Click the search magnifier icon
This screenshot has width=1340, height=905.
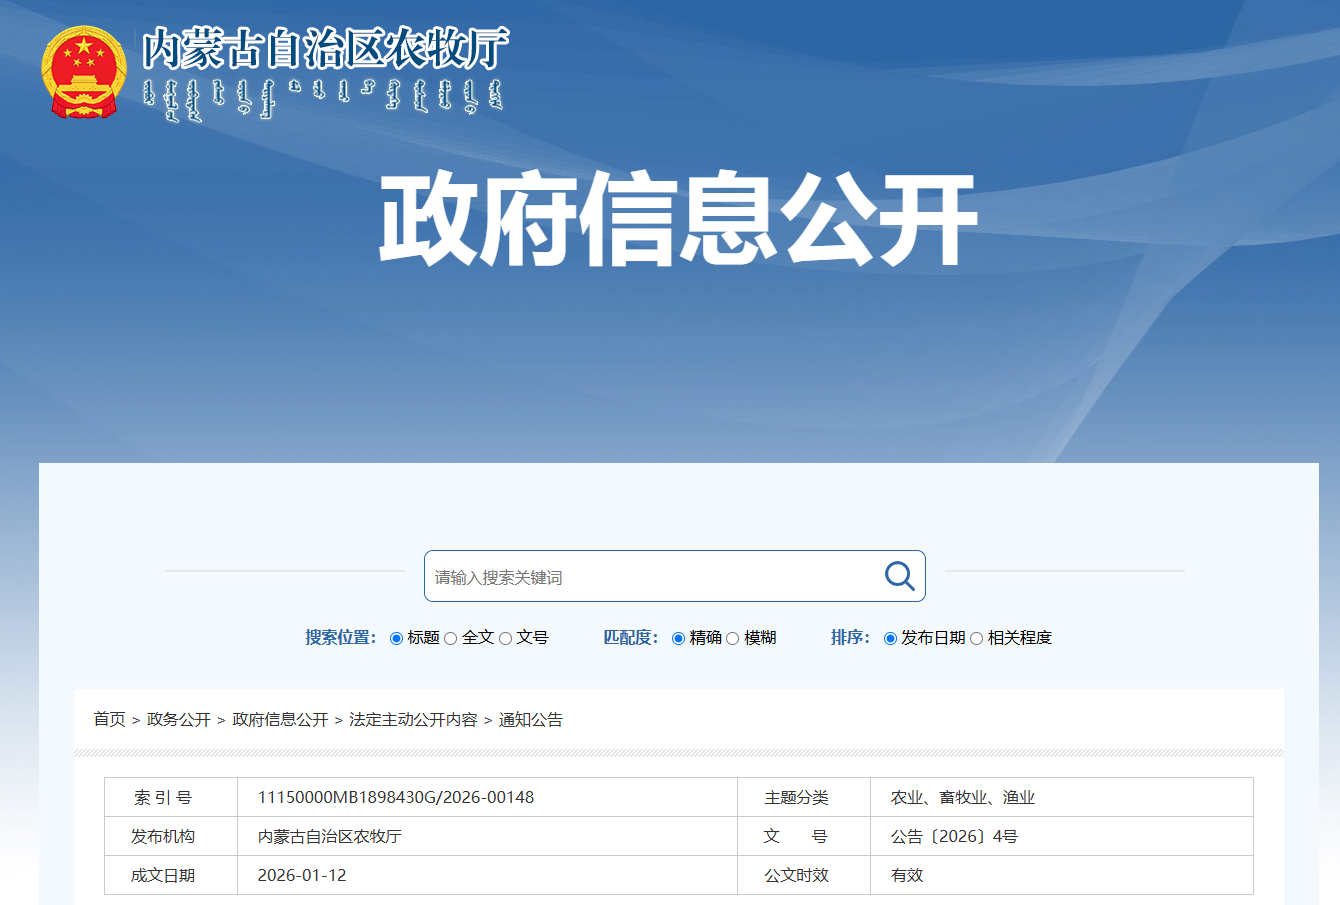tap(899, 576)
